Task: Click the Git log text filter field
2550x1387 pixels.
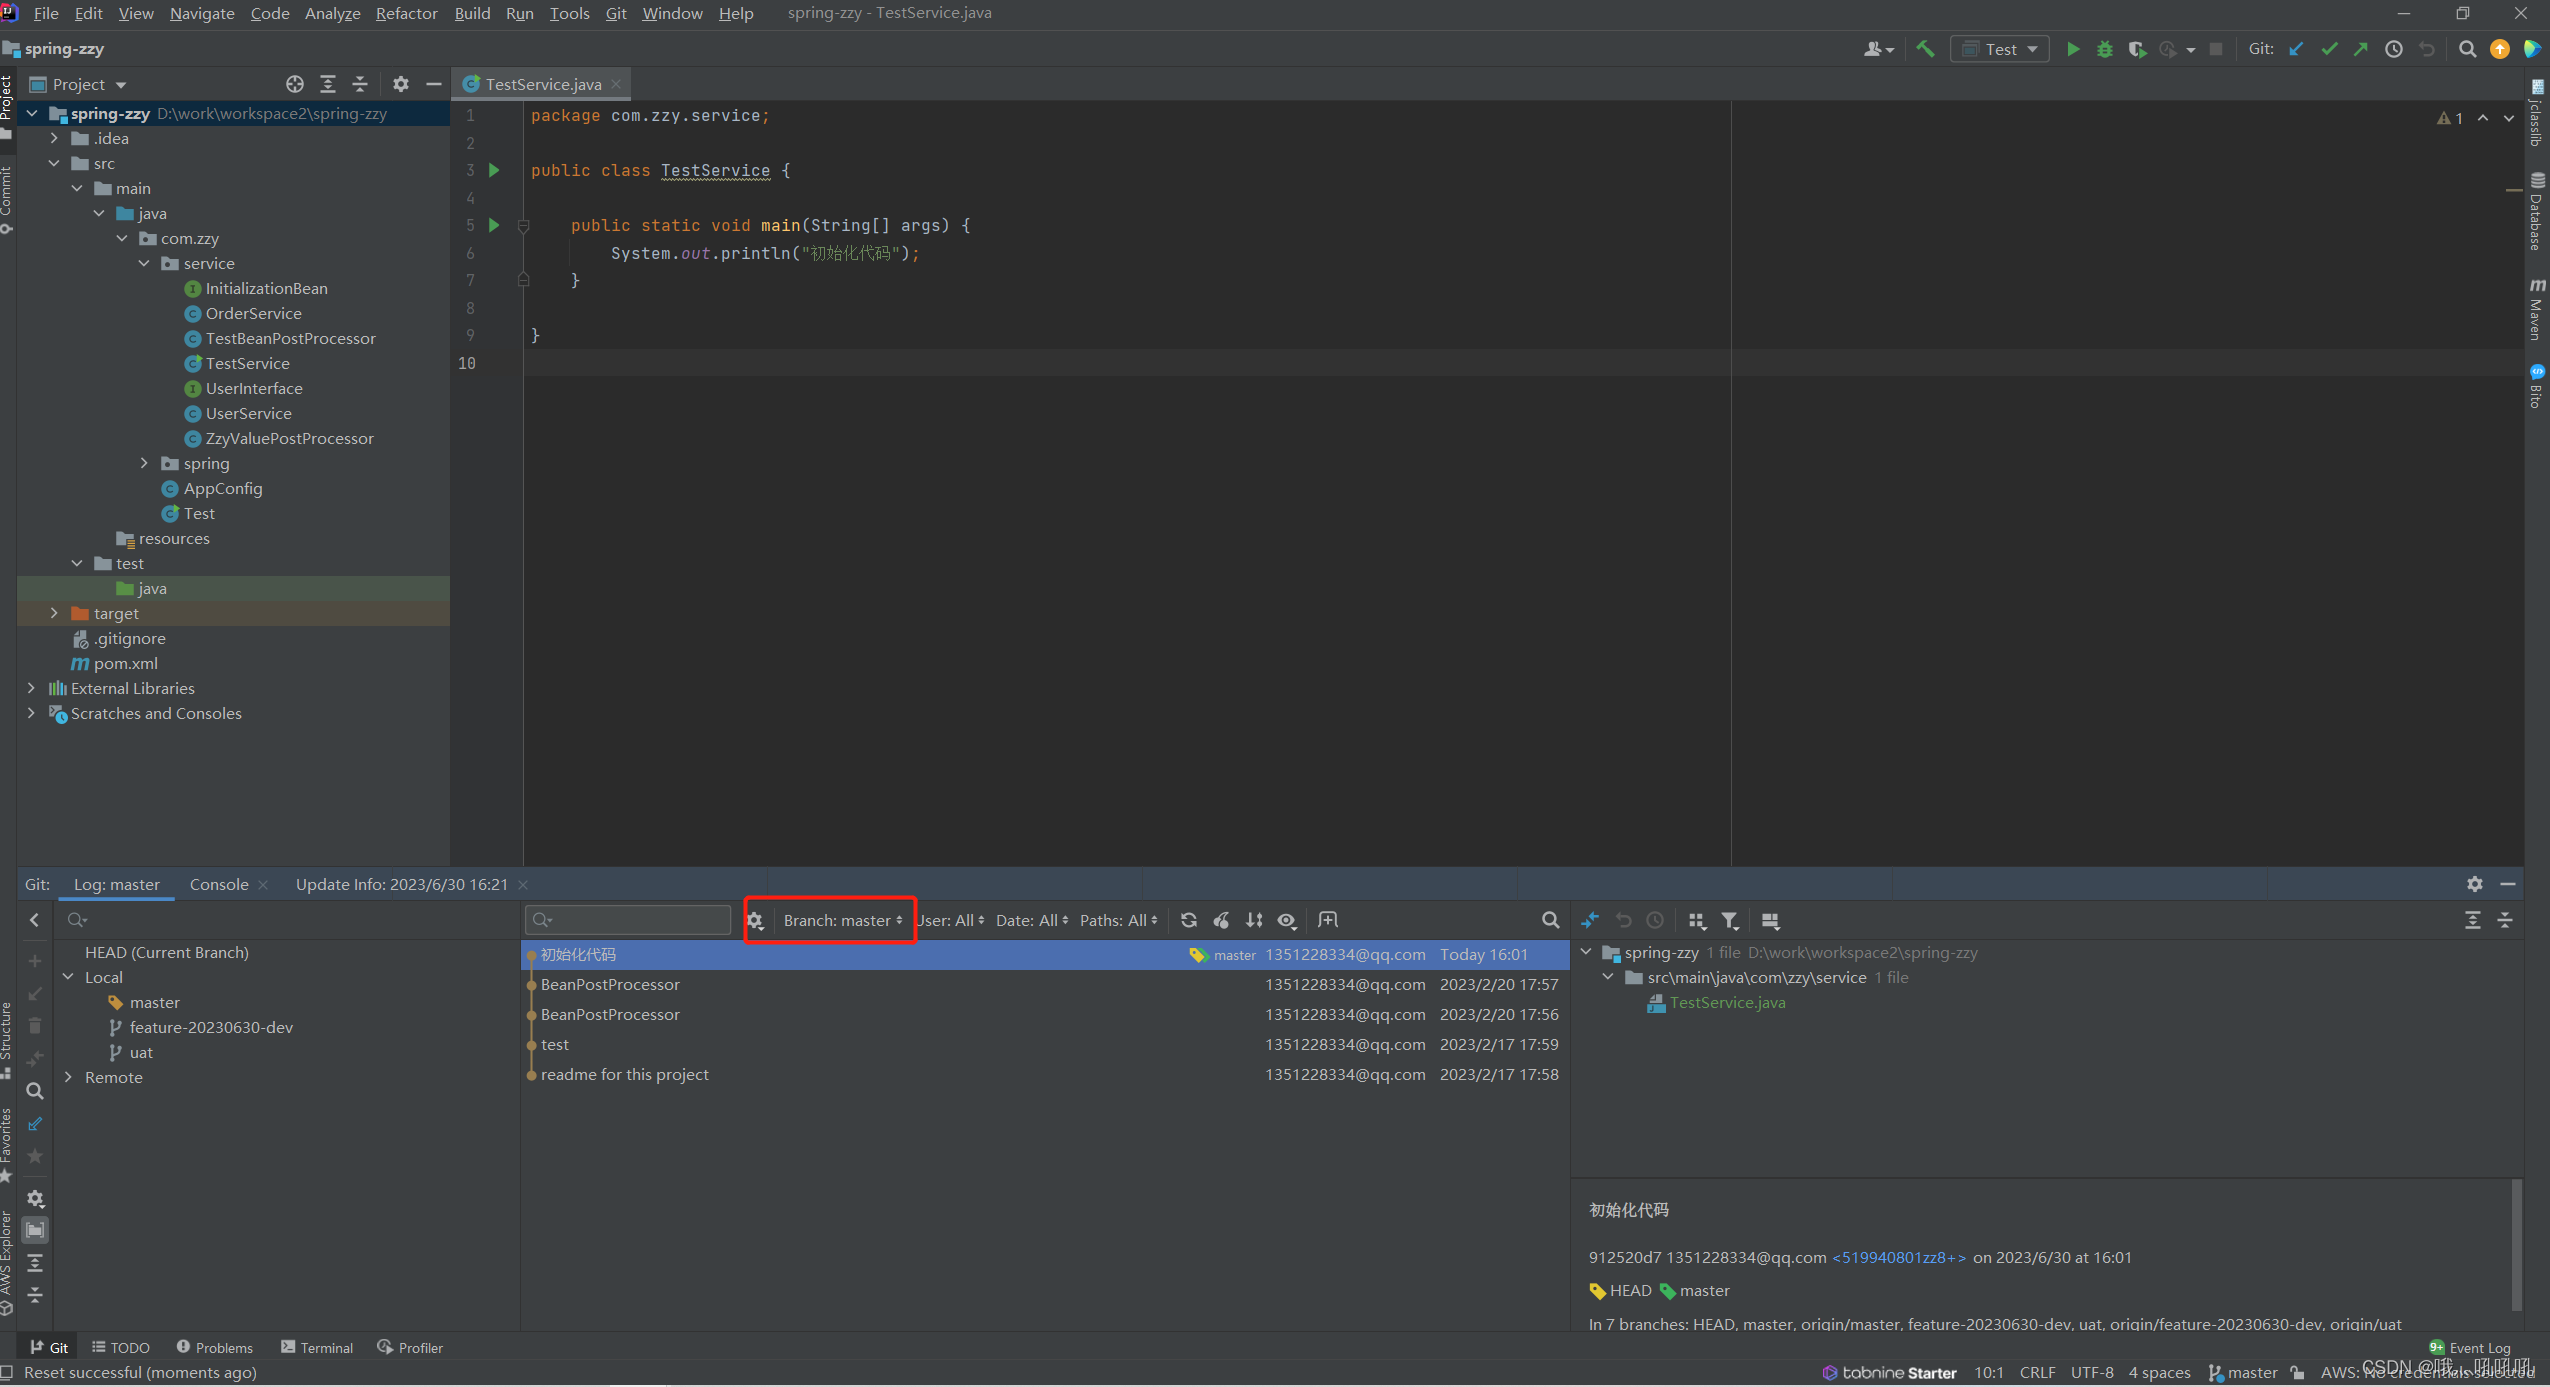Action: click(x=628, y=920)
